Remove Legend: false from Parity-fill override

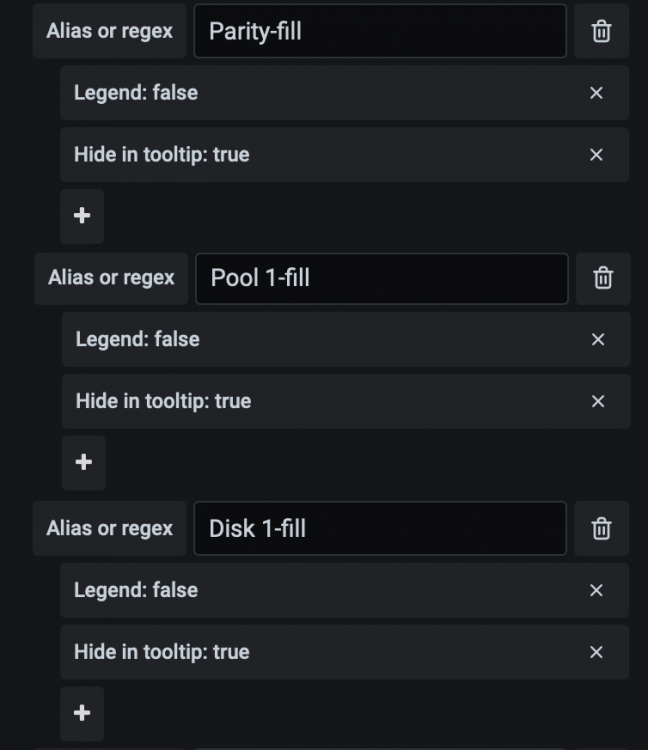click(x=596, y=93)
